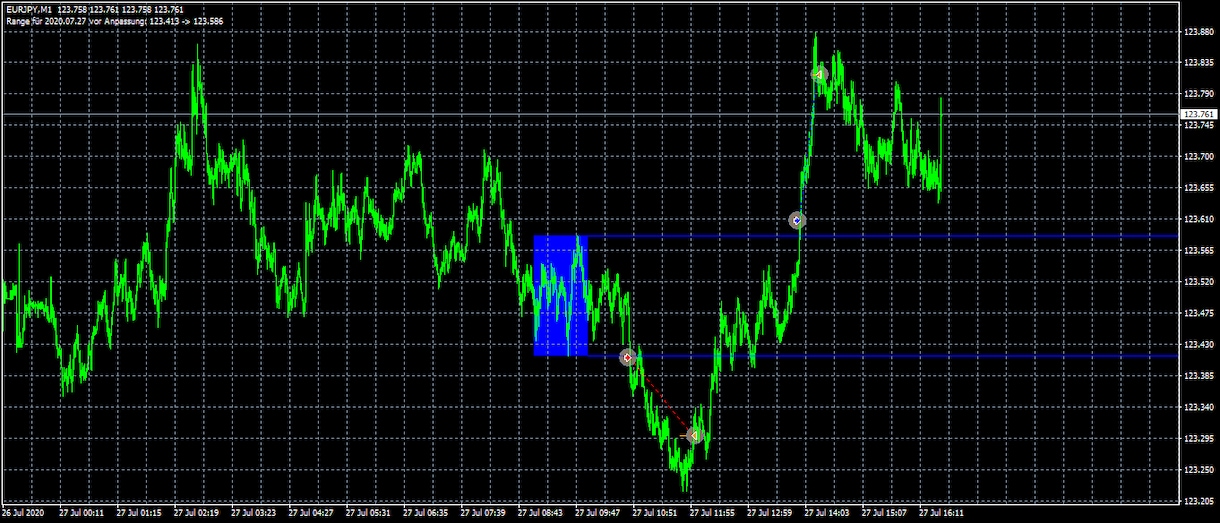1220x523 pixels.
Task: Click the 123.835 price scale label
Action: pyautogui.click(x=1199, y=63)
